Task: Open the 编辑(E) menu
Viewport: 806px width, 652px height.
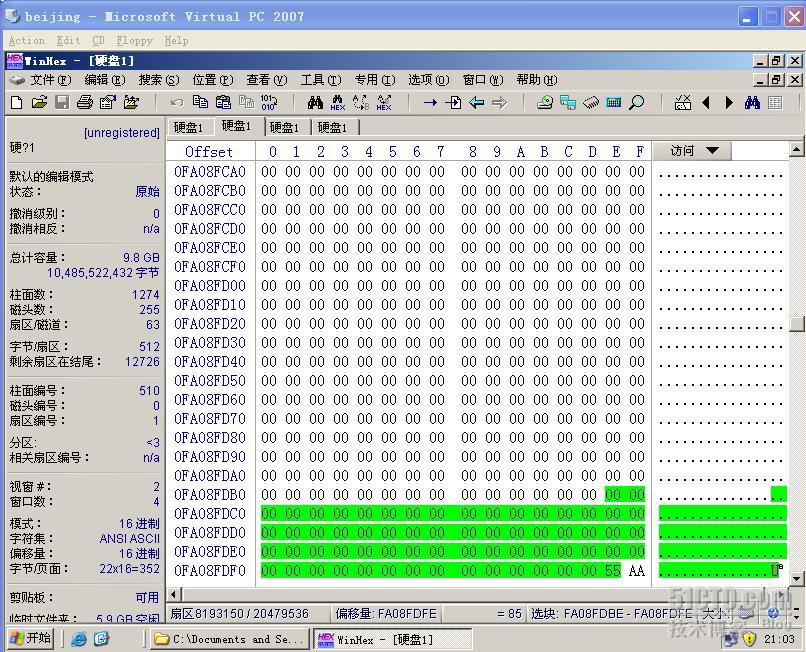Action: pos(105,80)
